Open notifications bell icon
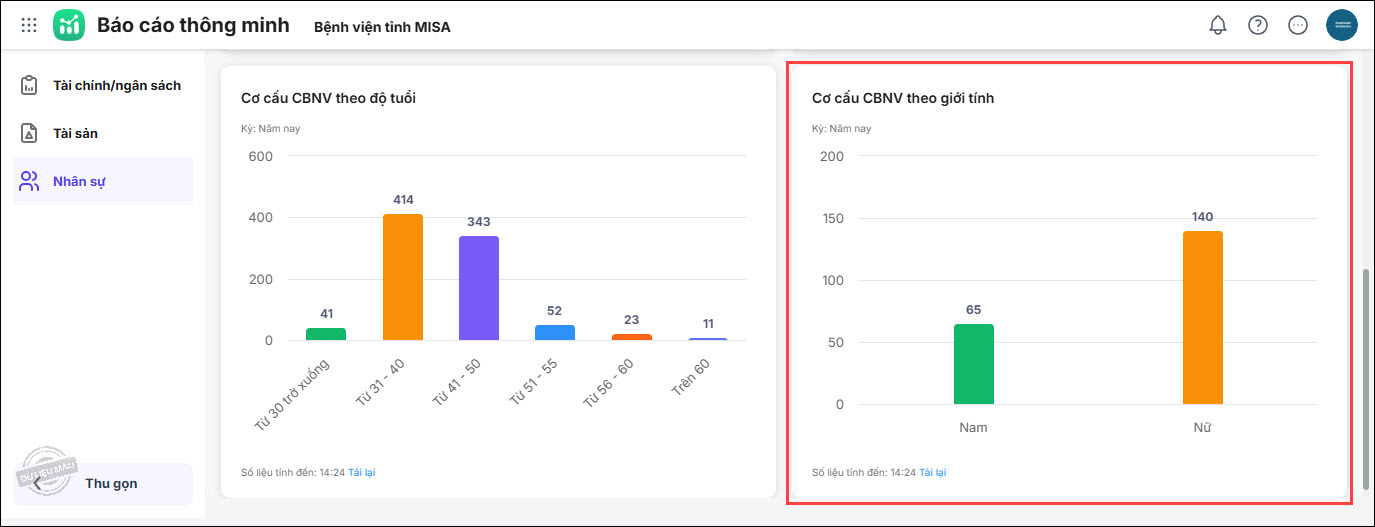 [x=1218, y=25]
